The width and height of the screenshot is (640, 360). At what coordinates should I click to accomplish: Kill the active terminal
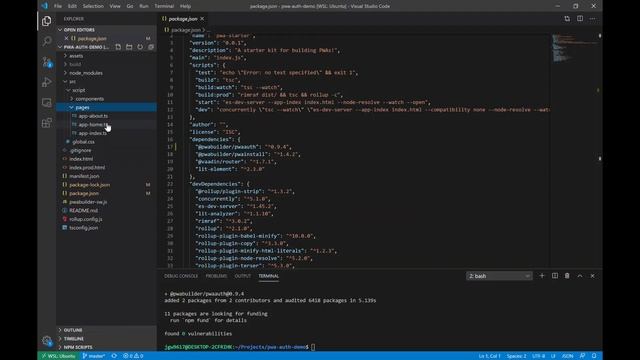[x=567, y=276]
